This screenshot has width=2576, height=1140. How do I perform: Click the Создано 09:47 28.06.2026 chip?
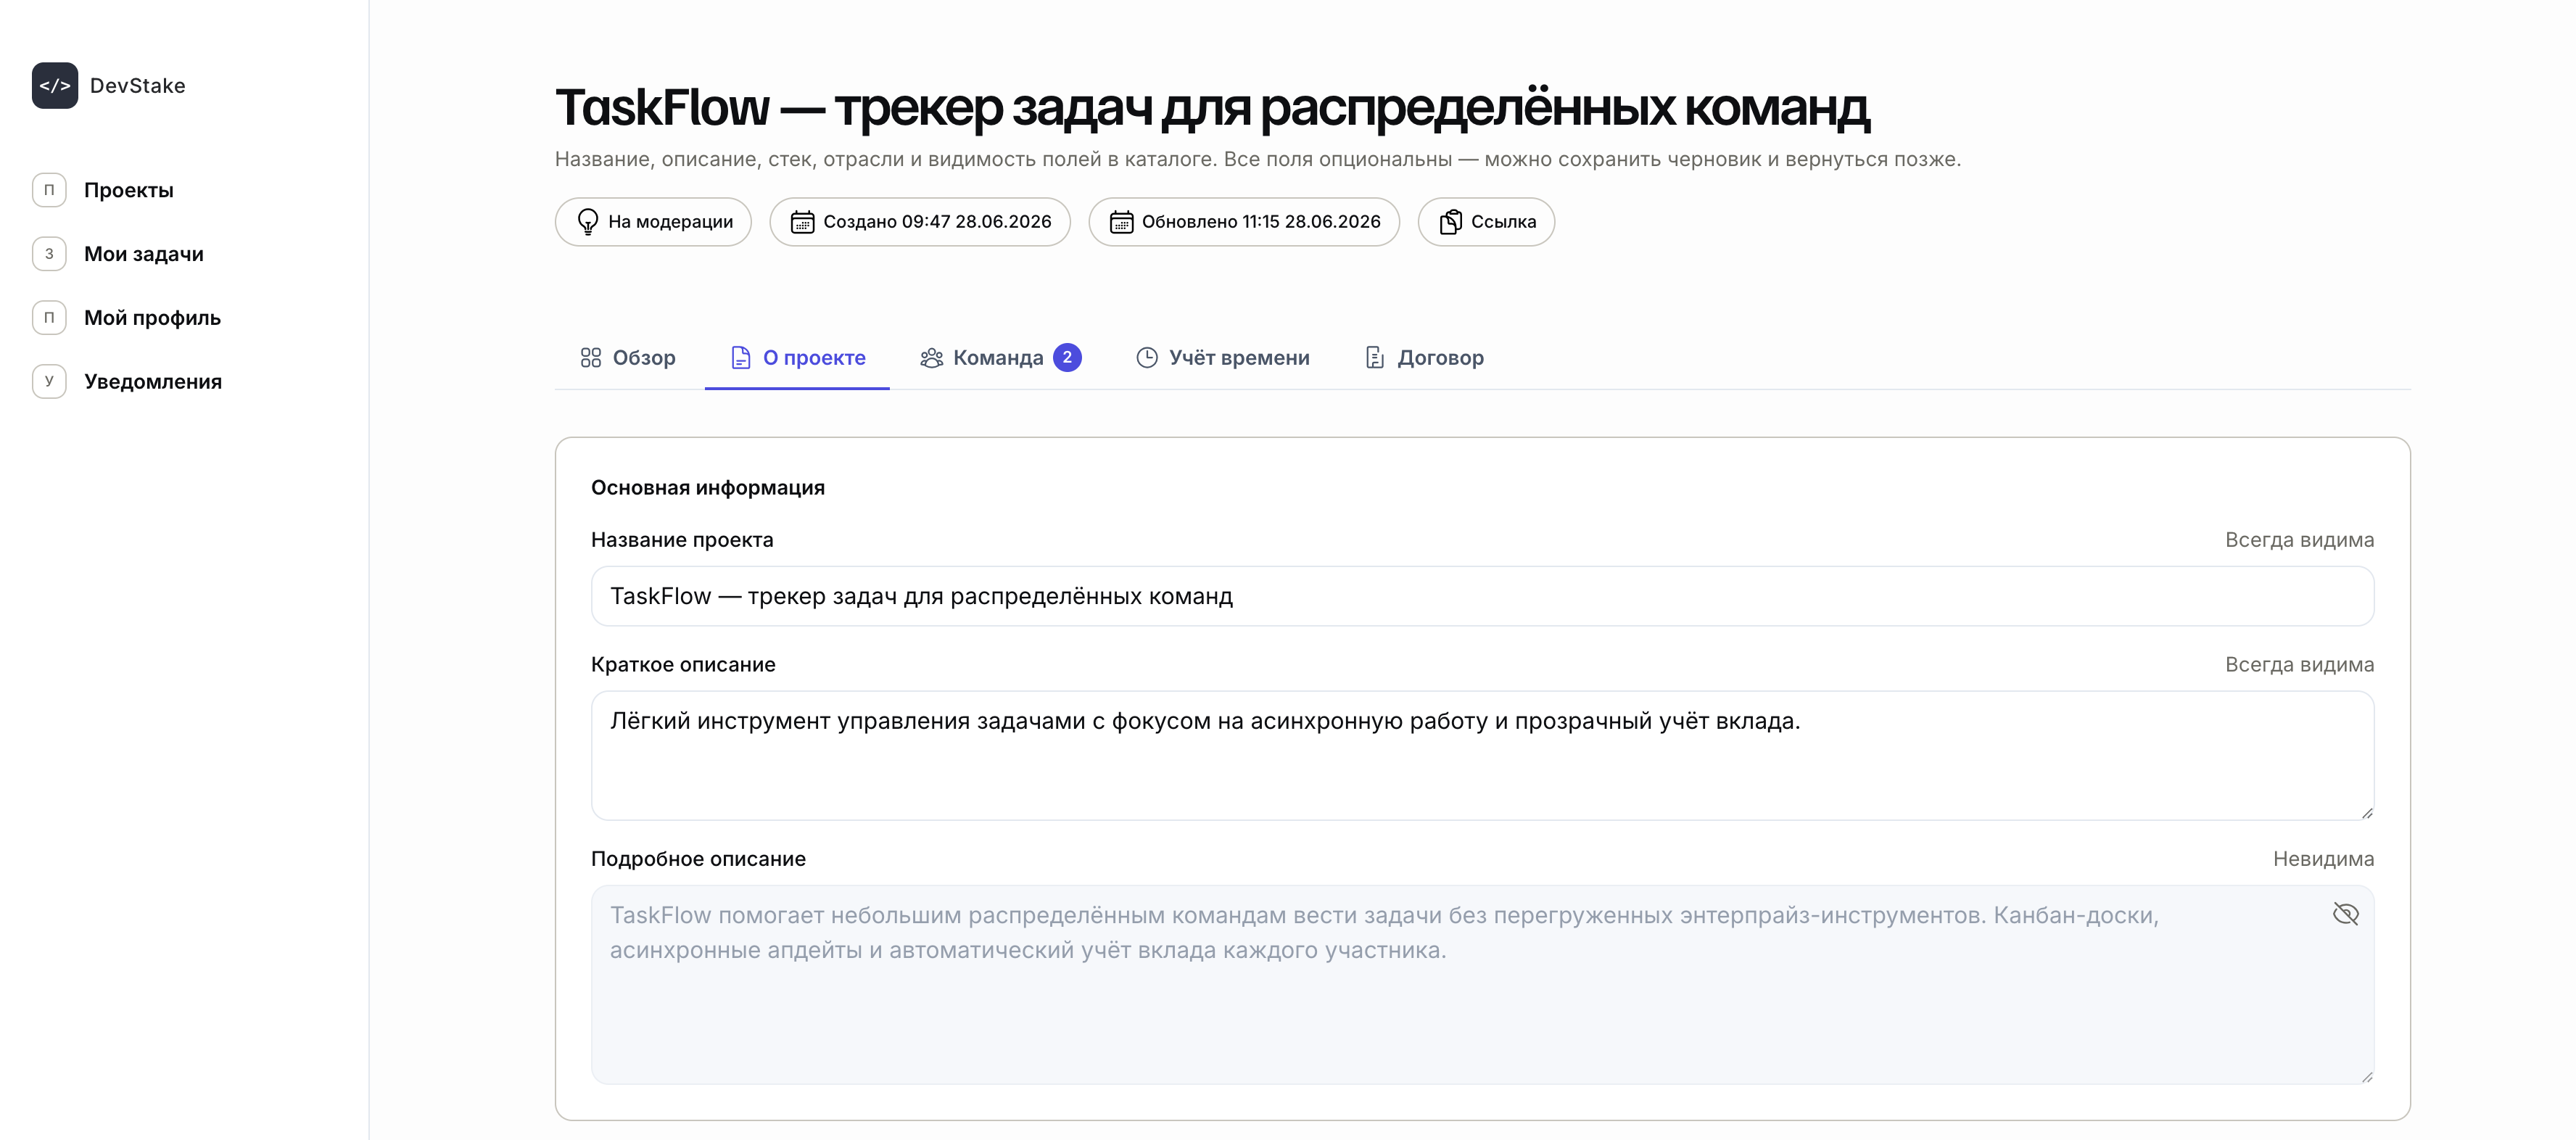(920, 222)
